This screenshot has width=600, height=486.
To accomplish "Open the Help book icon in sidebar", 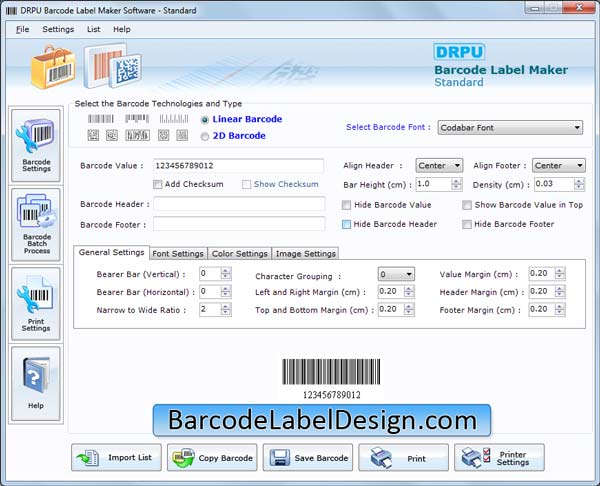I will point(36,383).
